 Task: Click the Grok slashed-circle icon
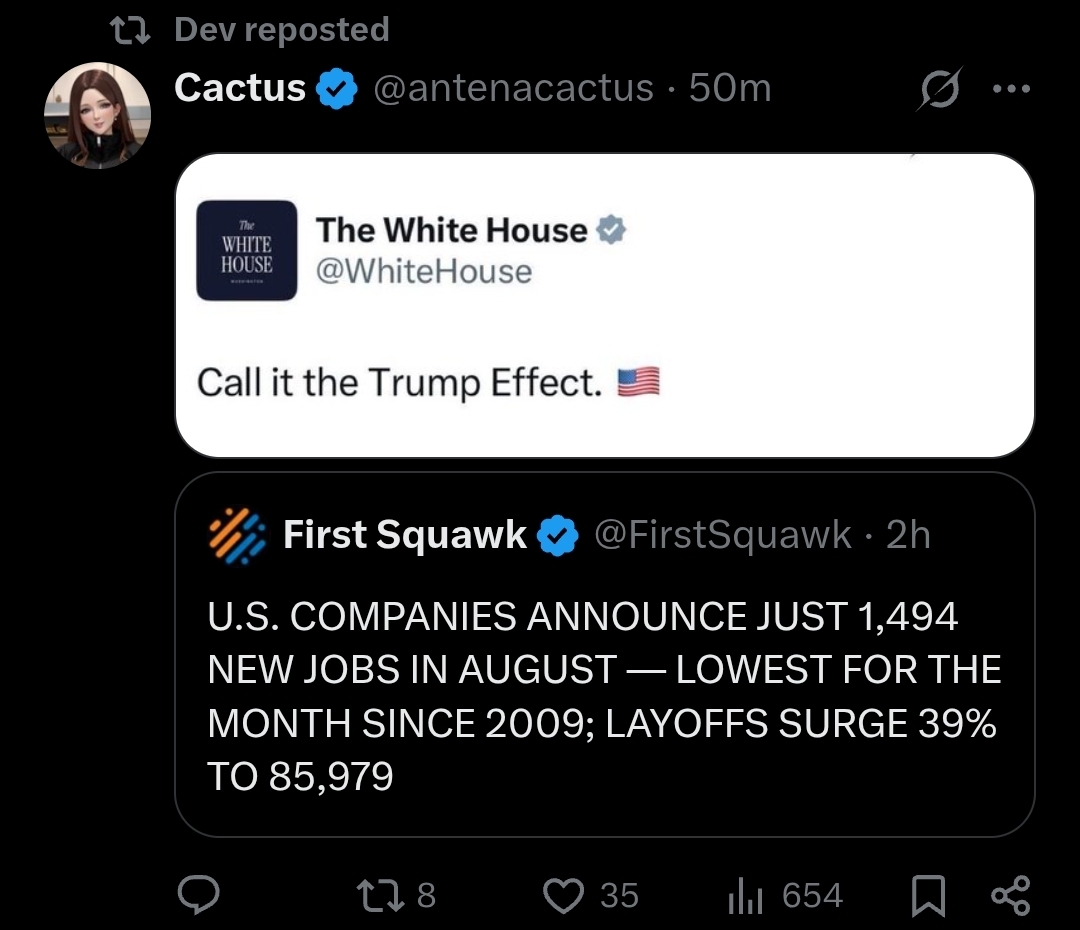941,88
